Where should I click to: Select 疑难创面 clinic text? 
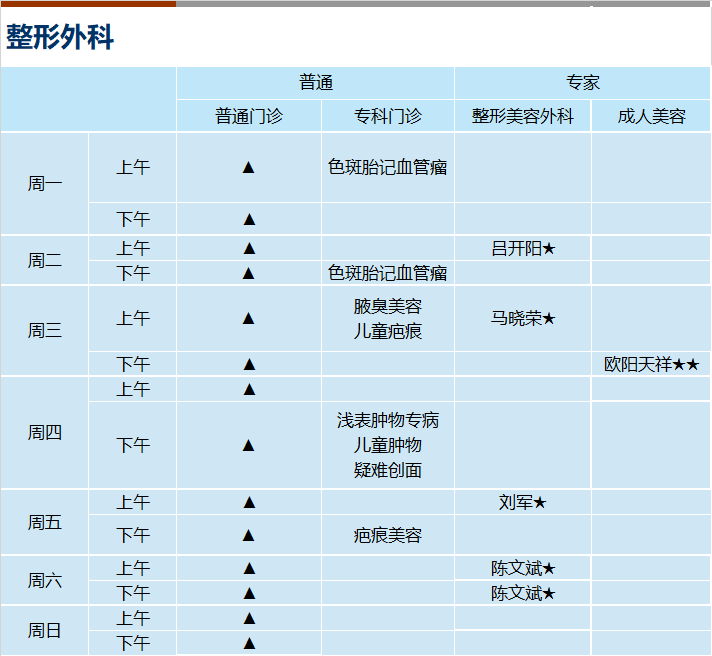(388, 470)
